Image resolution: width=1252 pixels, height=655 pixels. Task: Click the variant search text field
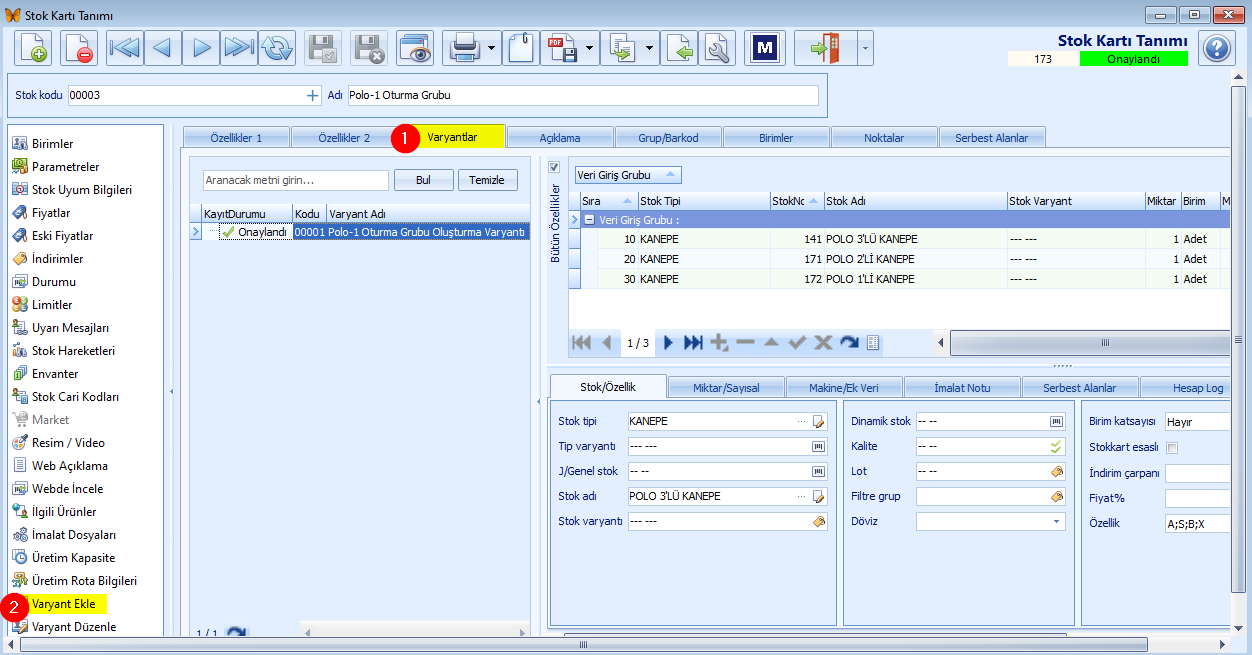[x=295, y=180]
